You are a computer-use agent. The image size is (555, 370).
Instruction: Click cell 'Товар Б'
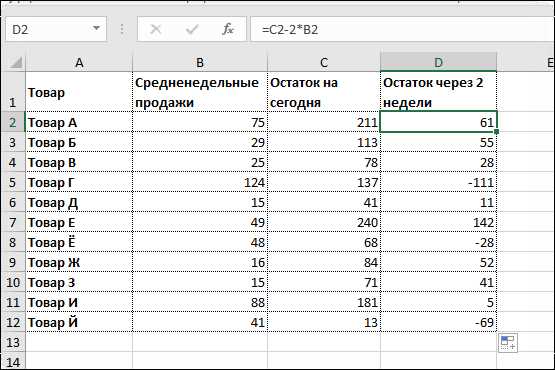pos(79,142)
